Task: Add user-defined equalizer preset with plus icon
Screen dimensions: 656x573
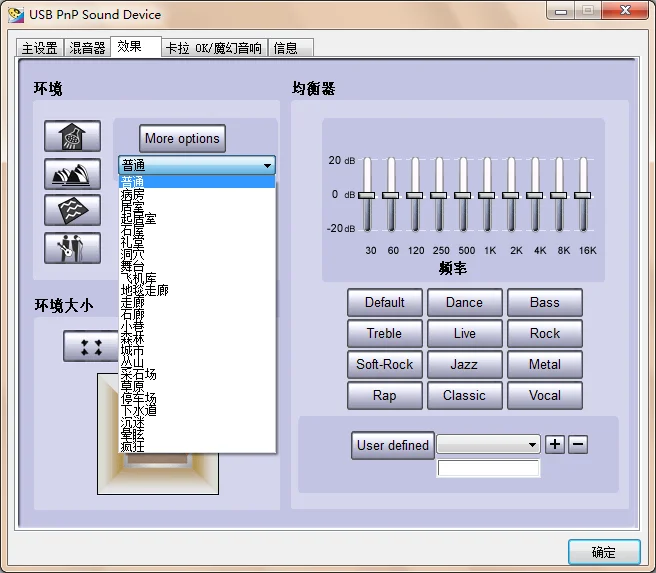Action: 555,444
